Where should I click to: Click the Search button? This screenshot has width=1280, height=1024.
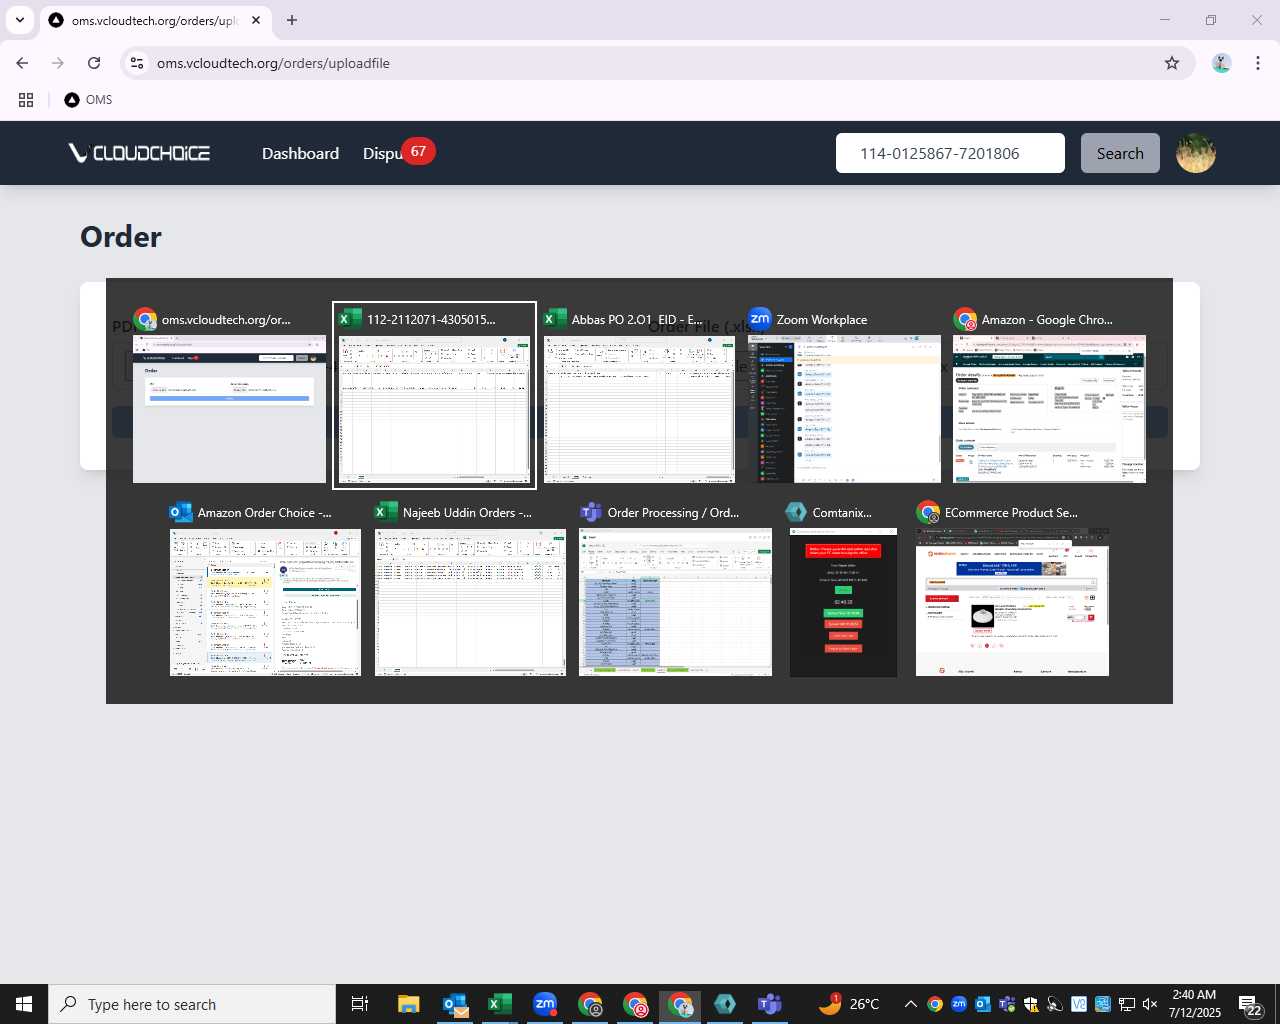click(1120, 153)
